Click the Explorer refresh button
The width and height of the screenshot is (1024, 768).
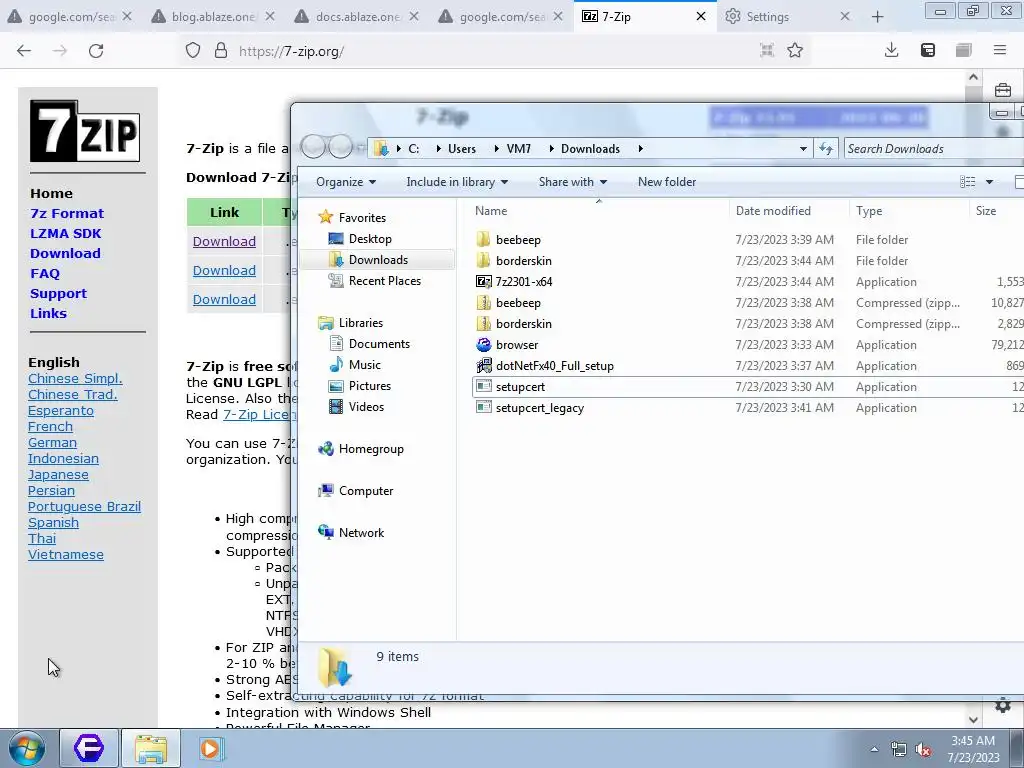click(x=826, y=149)
